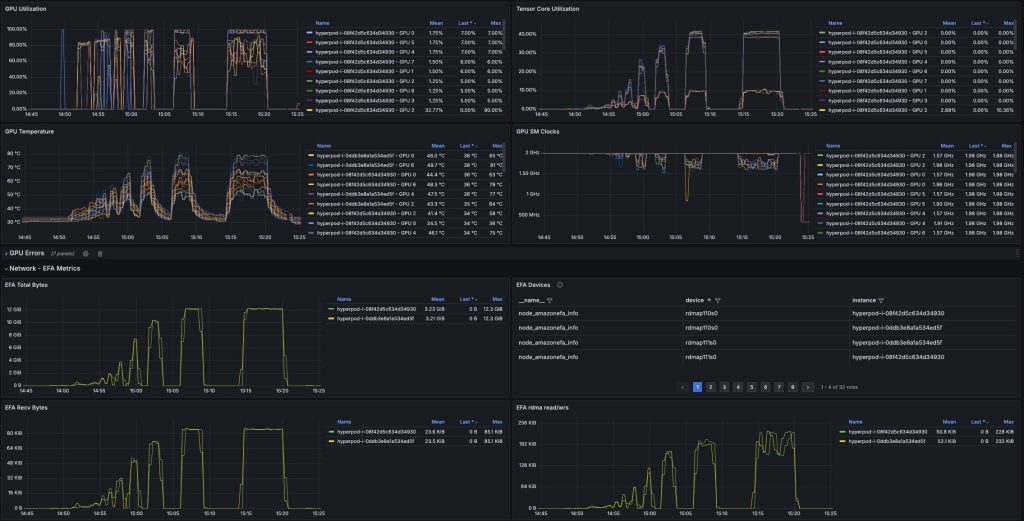Click the GPU Errors row trash icon
Viewport: 1024px width, 521px height.
pyautogui.click(x=100, y=253)
